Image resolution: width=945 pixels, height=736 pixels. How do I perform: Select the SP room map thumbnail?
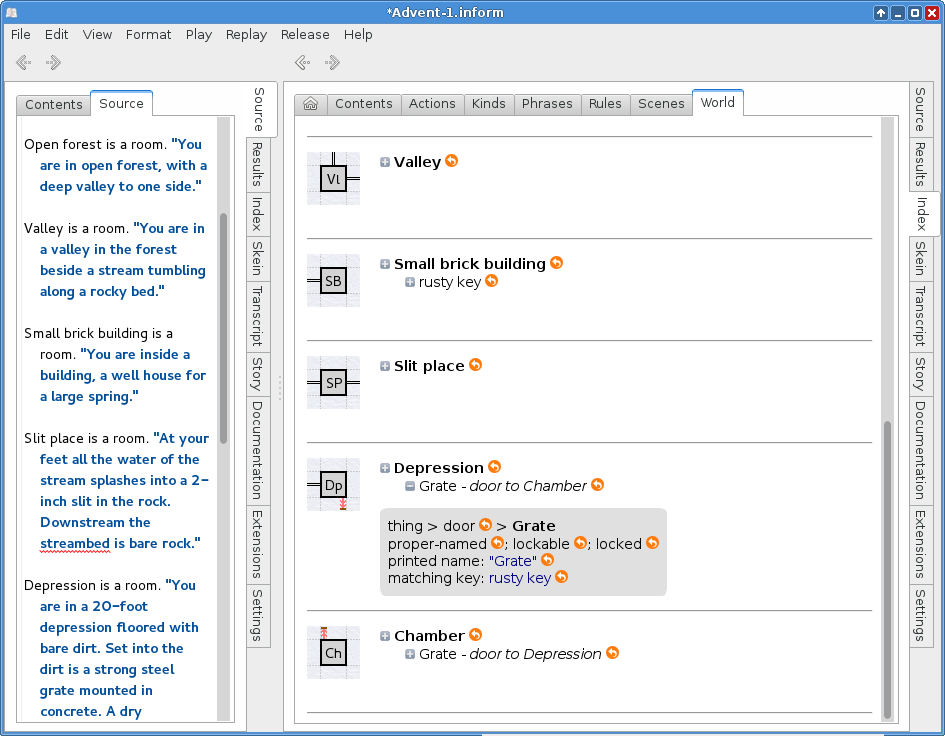[x=333, y=382]
